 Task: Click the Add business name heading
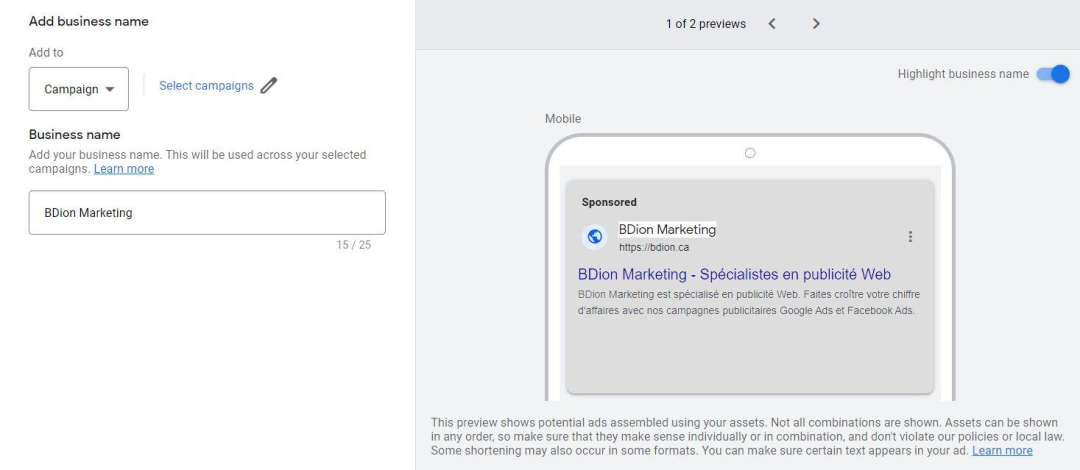[89, 21]
